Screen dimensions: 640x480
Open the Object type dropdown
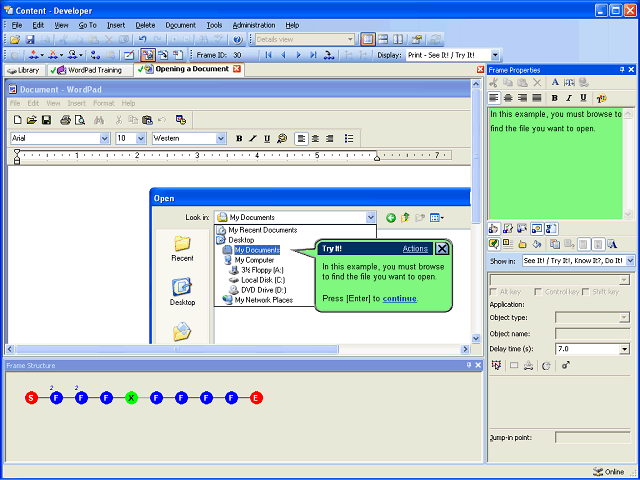(624, 317)
